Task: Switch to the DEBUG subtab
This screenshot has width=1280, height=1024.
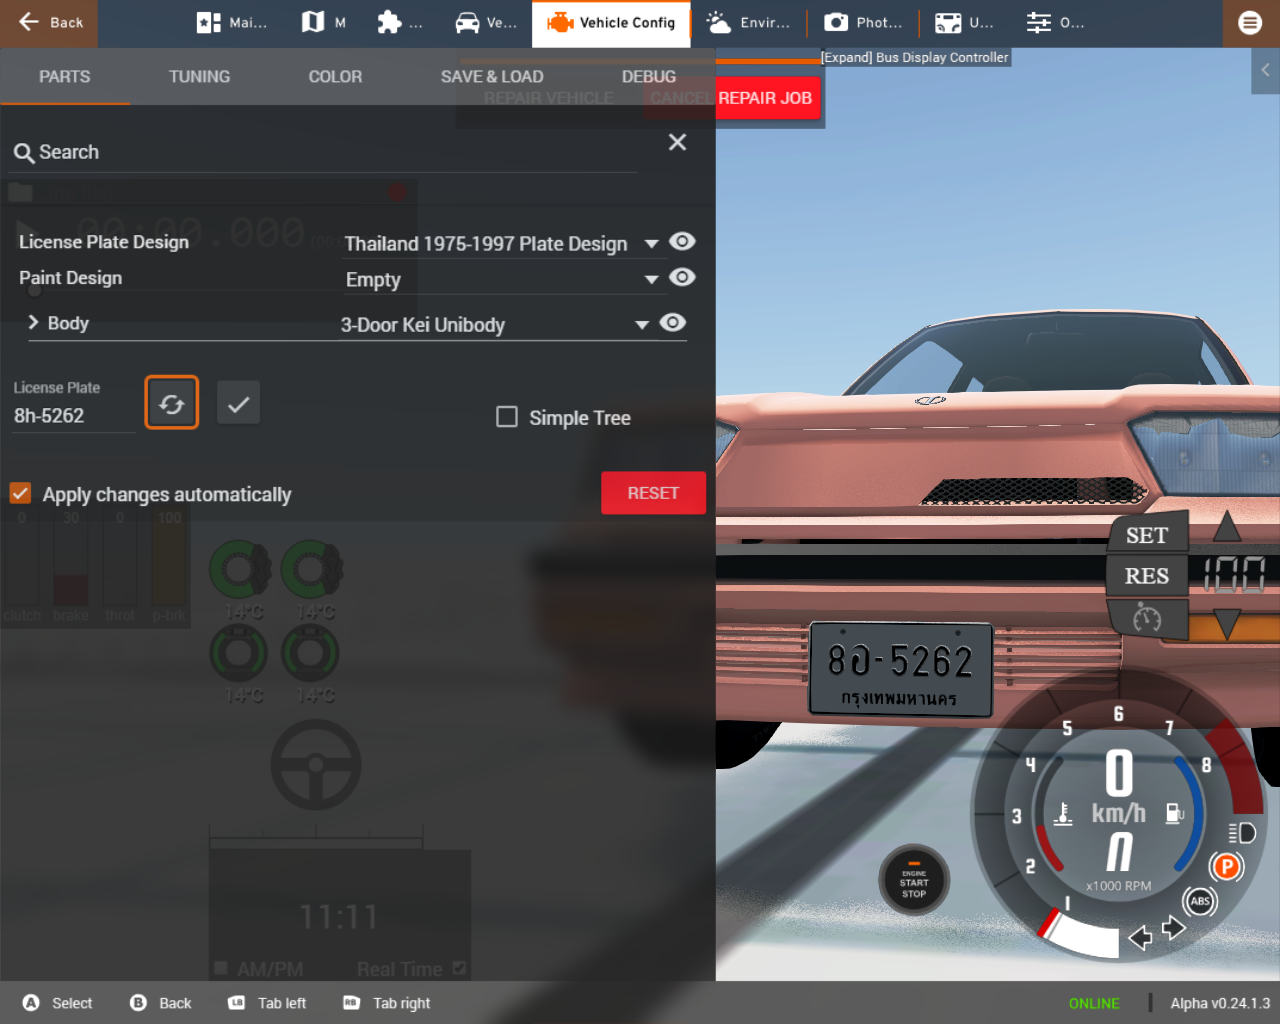Action: coord(649,77)
